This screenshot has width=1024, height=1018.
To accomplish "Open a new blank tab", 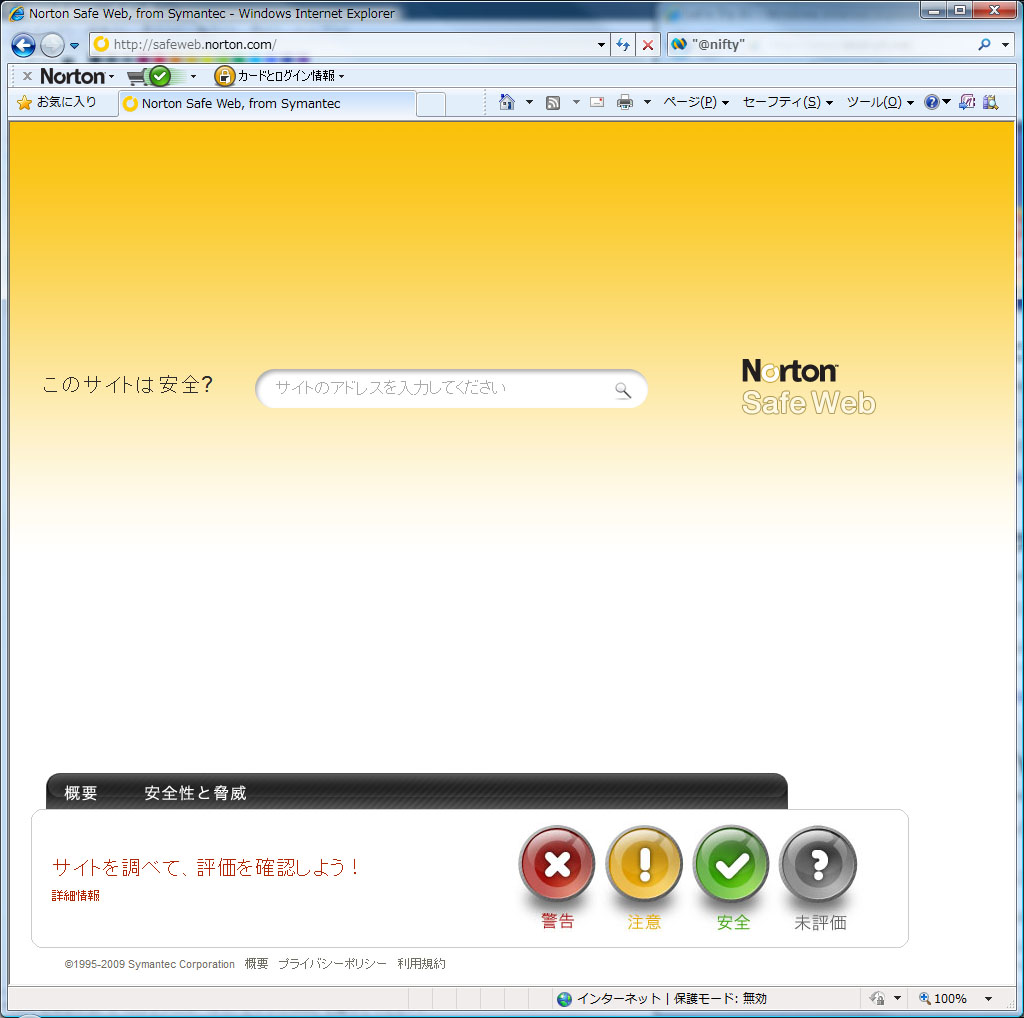I will [431, 104].
